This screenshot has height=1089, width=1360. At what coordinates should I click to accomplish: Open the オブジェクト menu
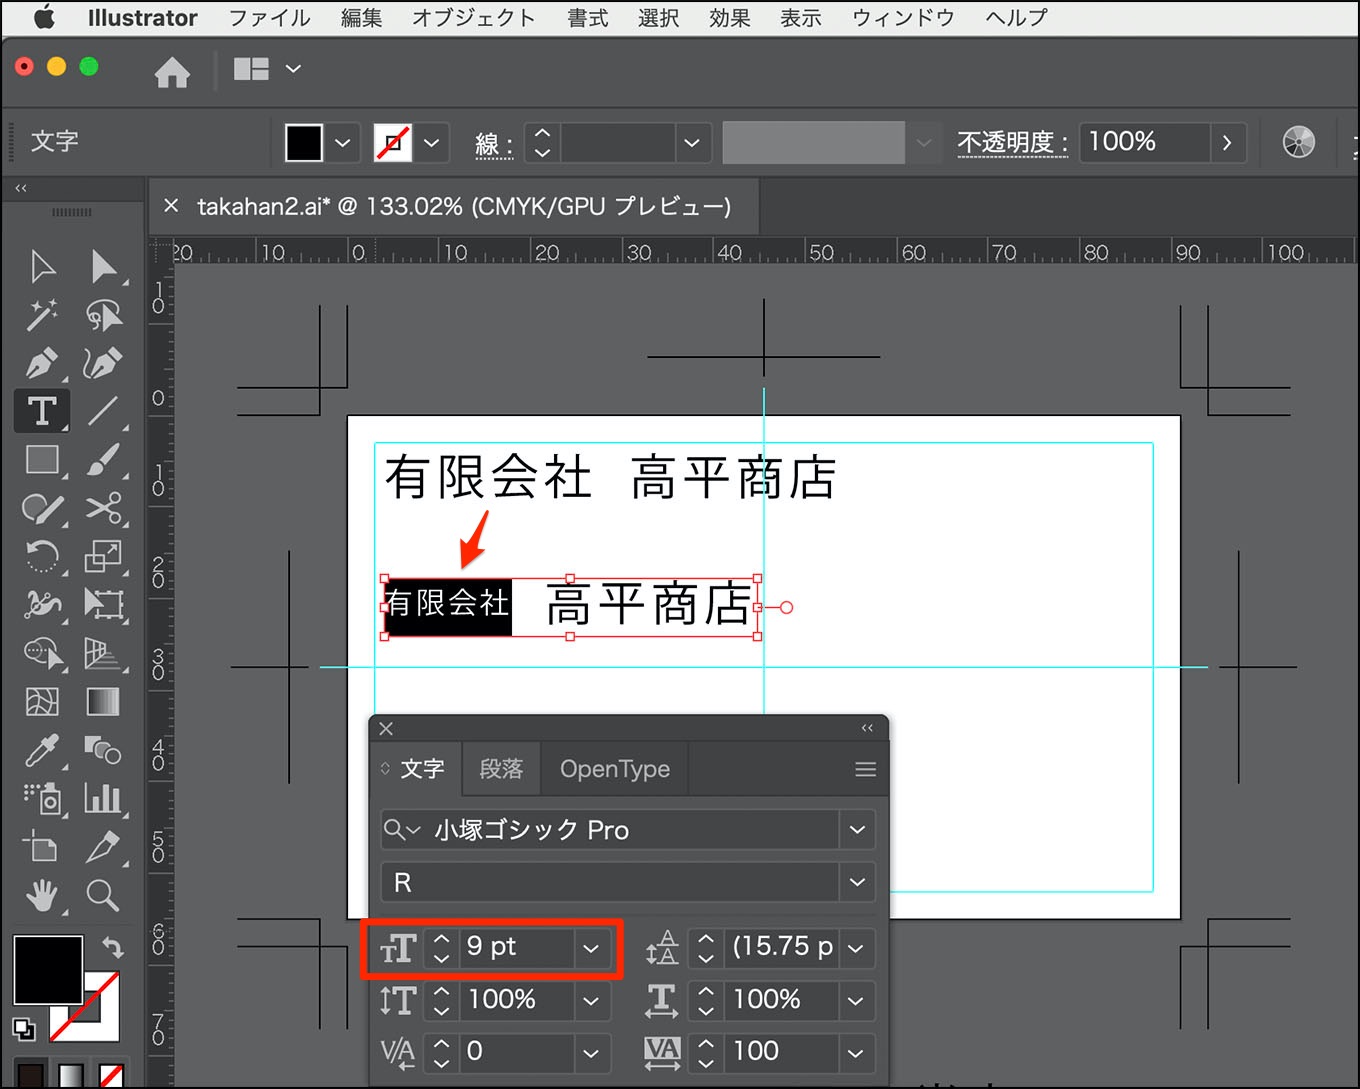(473, 18)
